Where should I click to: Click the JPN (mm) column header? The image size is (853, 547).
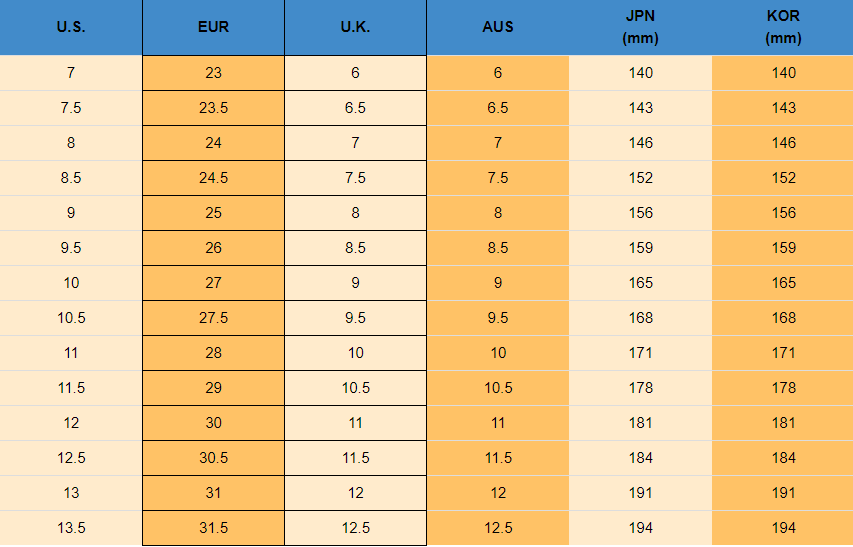point(640,27)
